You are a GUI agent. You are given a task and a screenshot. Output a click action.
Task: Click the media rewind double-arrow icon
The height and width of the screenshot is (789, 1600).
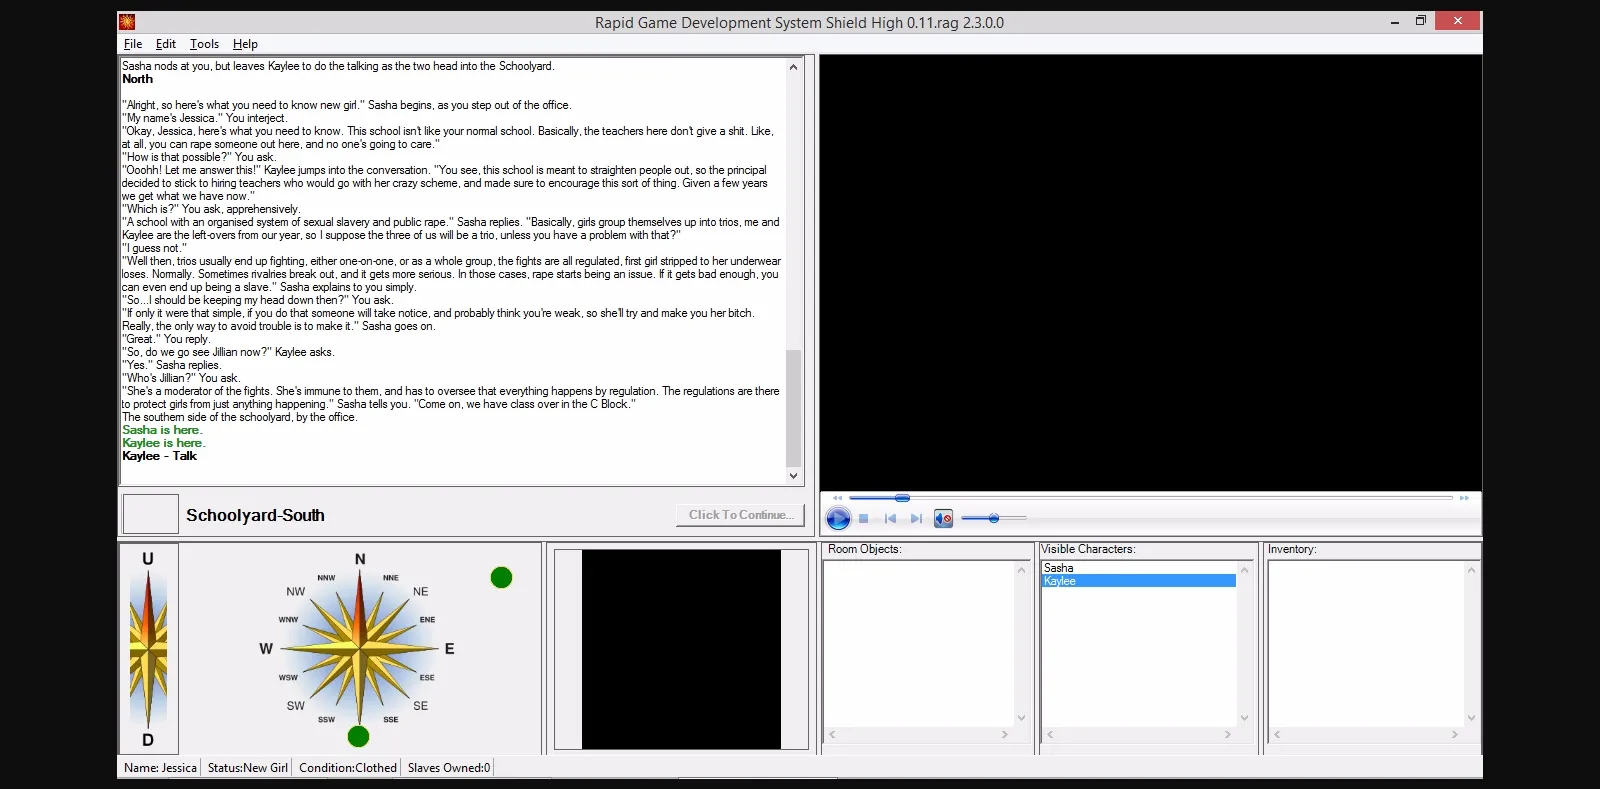click(x=838, y=498)
